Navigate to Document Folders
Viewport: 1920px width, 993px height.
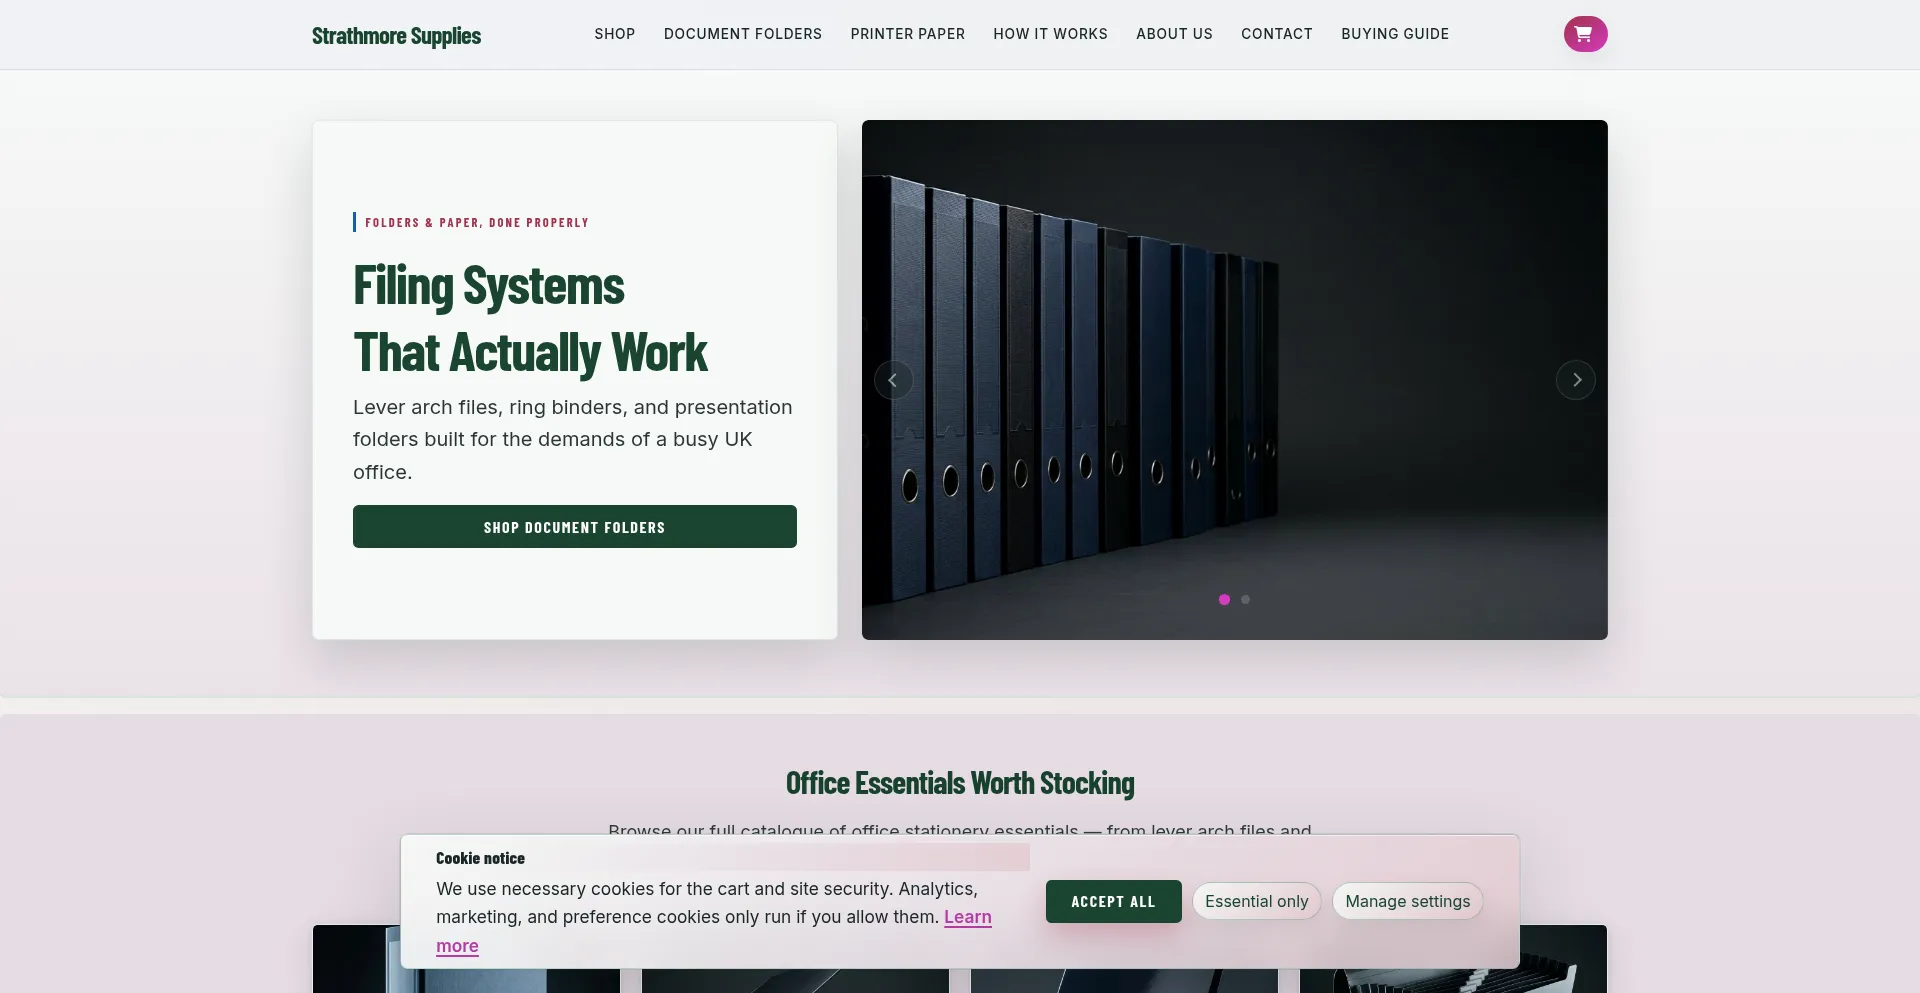pyautogui.click(x=743, y=34)
